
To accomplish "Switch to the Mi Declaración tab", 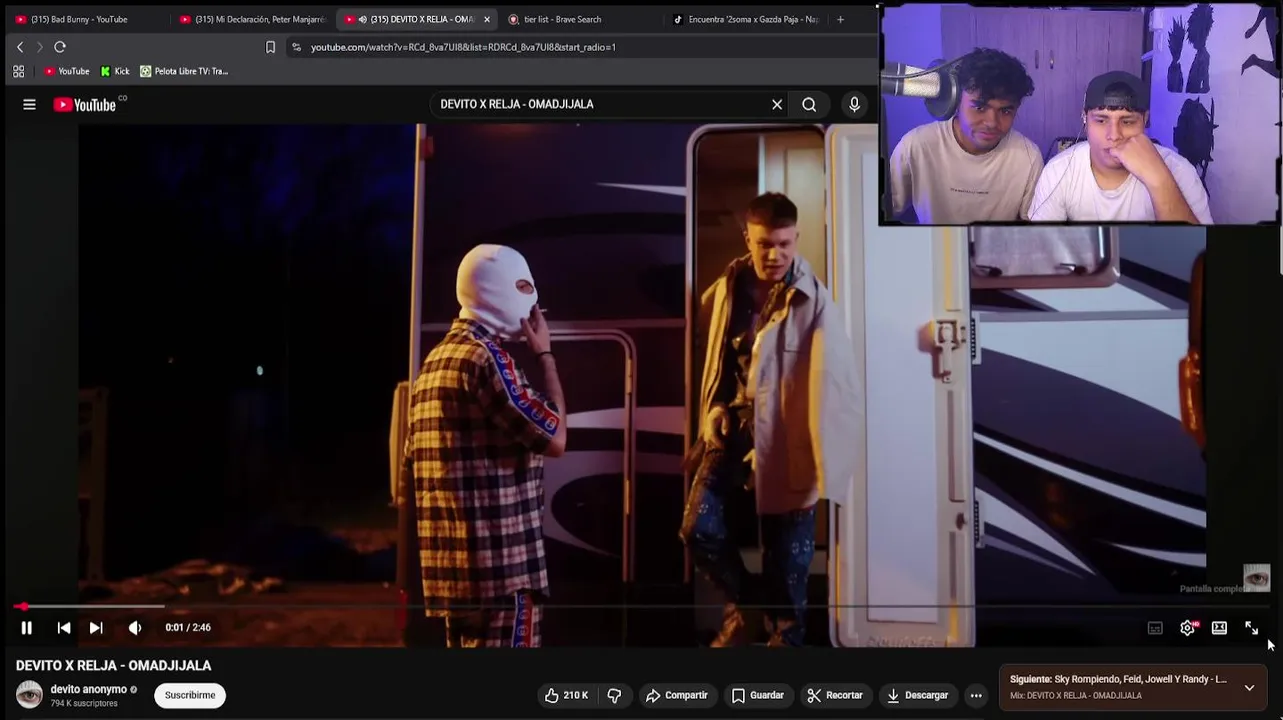I will [252, 19].
